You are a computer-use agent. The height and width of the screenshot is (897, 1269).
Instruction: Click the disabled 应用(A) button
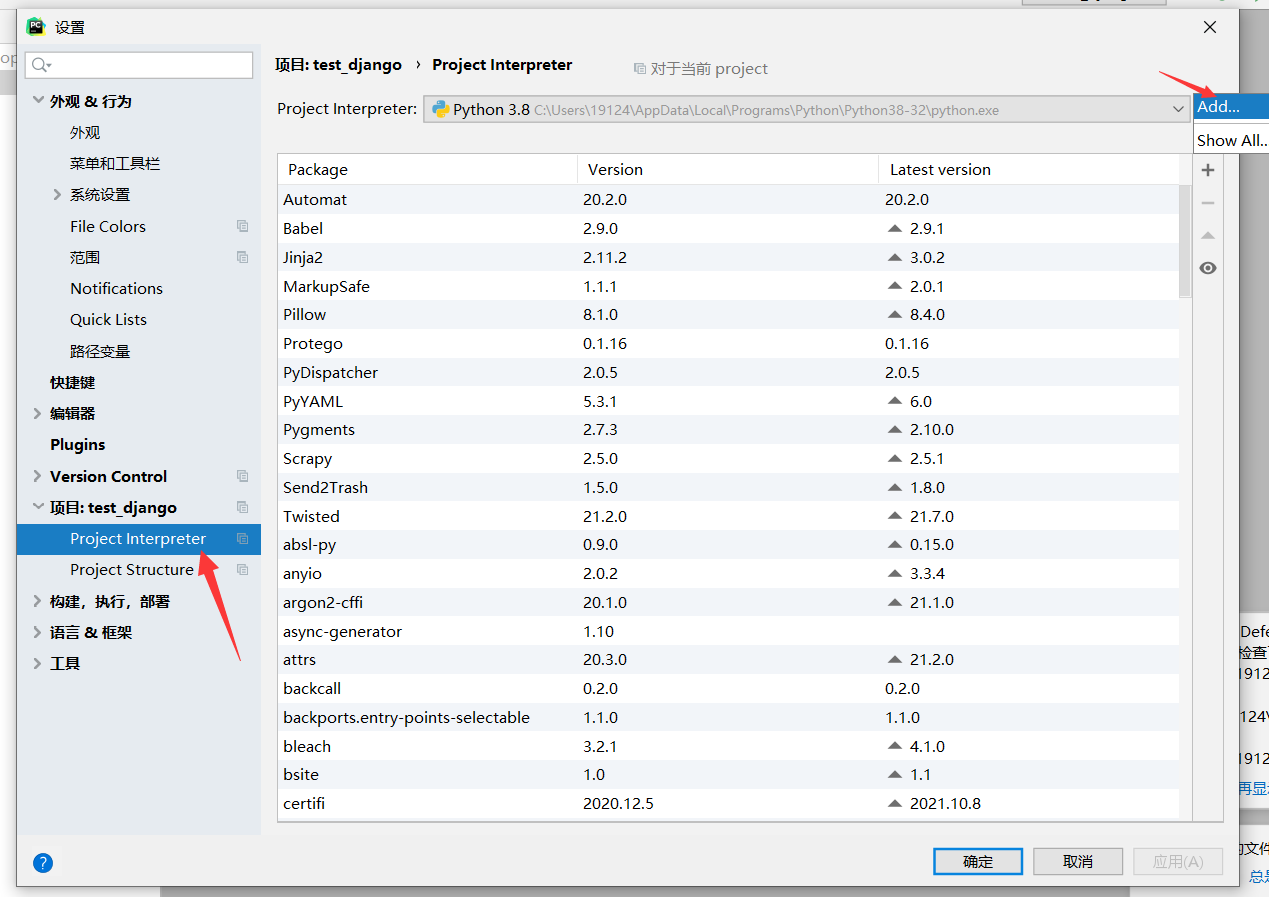coord(1178,861)
